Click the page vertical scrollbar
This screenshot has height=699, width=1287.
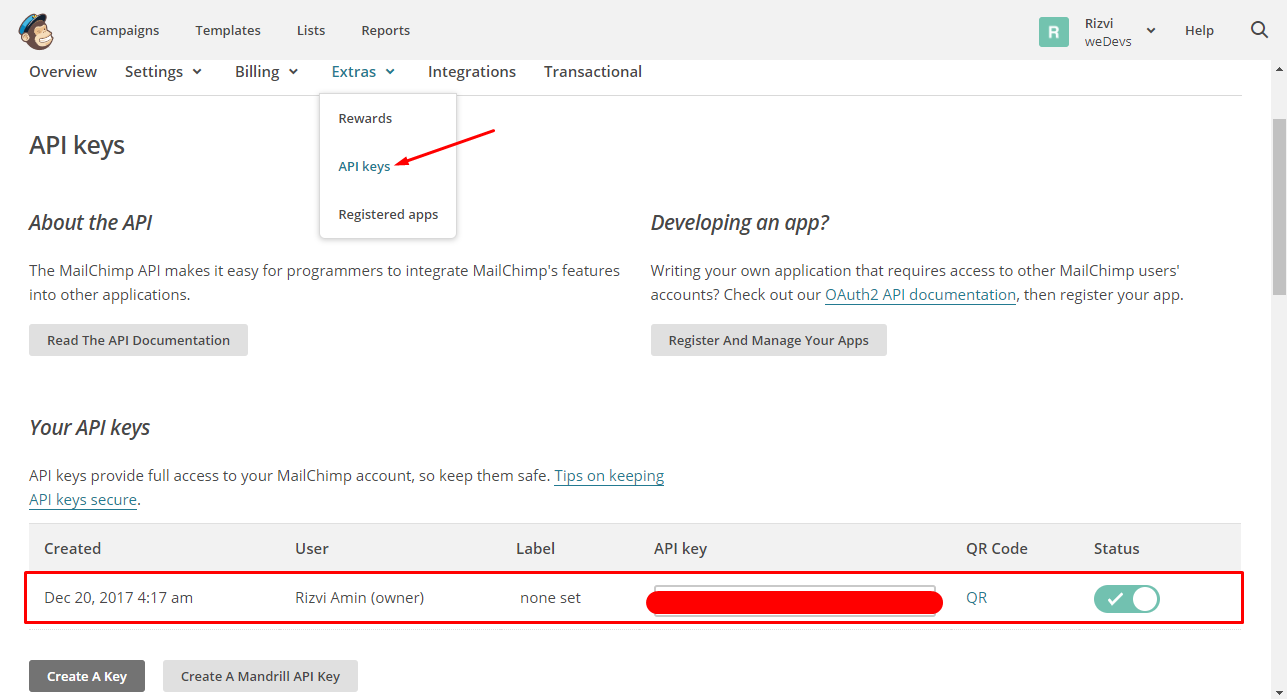1279,207
